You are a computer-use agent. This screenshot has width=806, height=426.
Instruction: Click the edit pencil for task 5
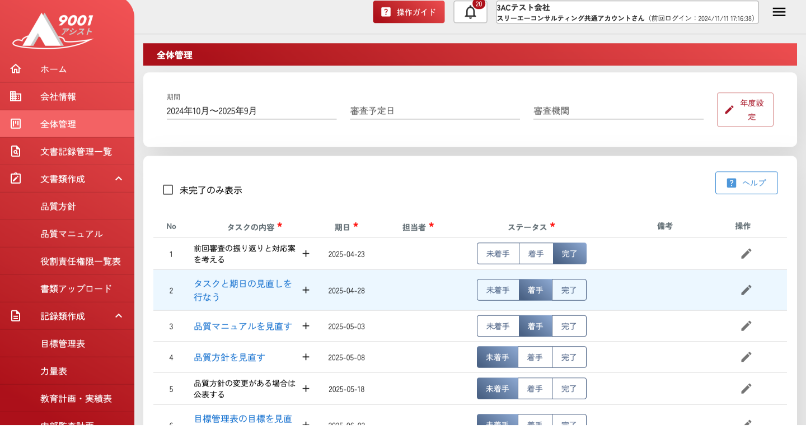pyautogui.click(x=746, y=388)
